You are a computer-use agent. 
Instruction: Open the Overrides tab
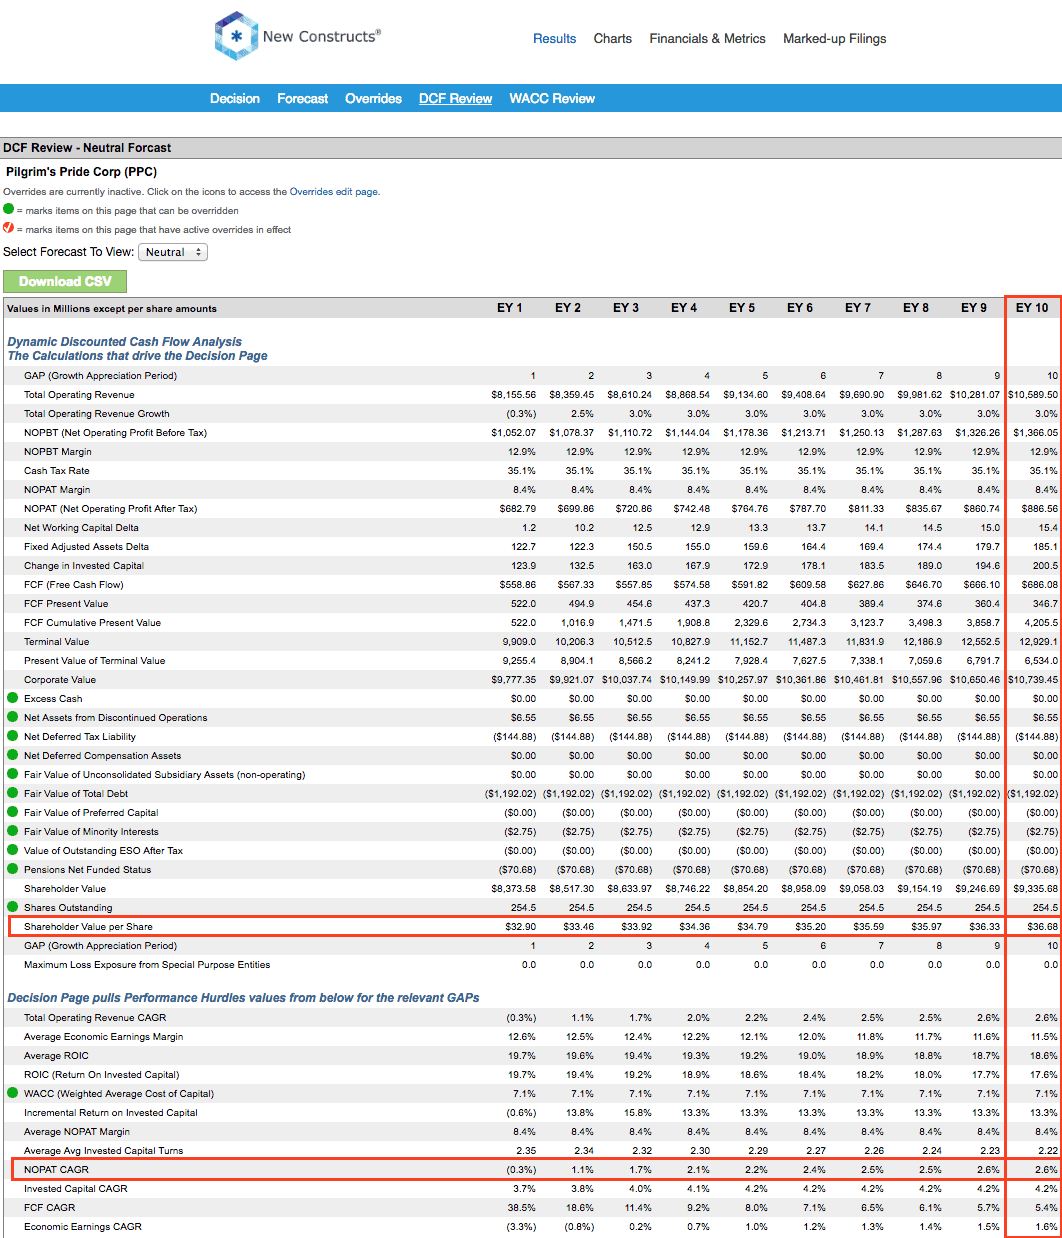(x=374, y=98)
